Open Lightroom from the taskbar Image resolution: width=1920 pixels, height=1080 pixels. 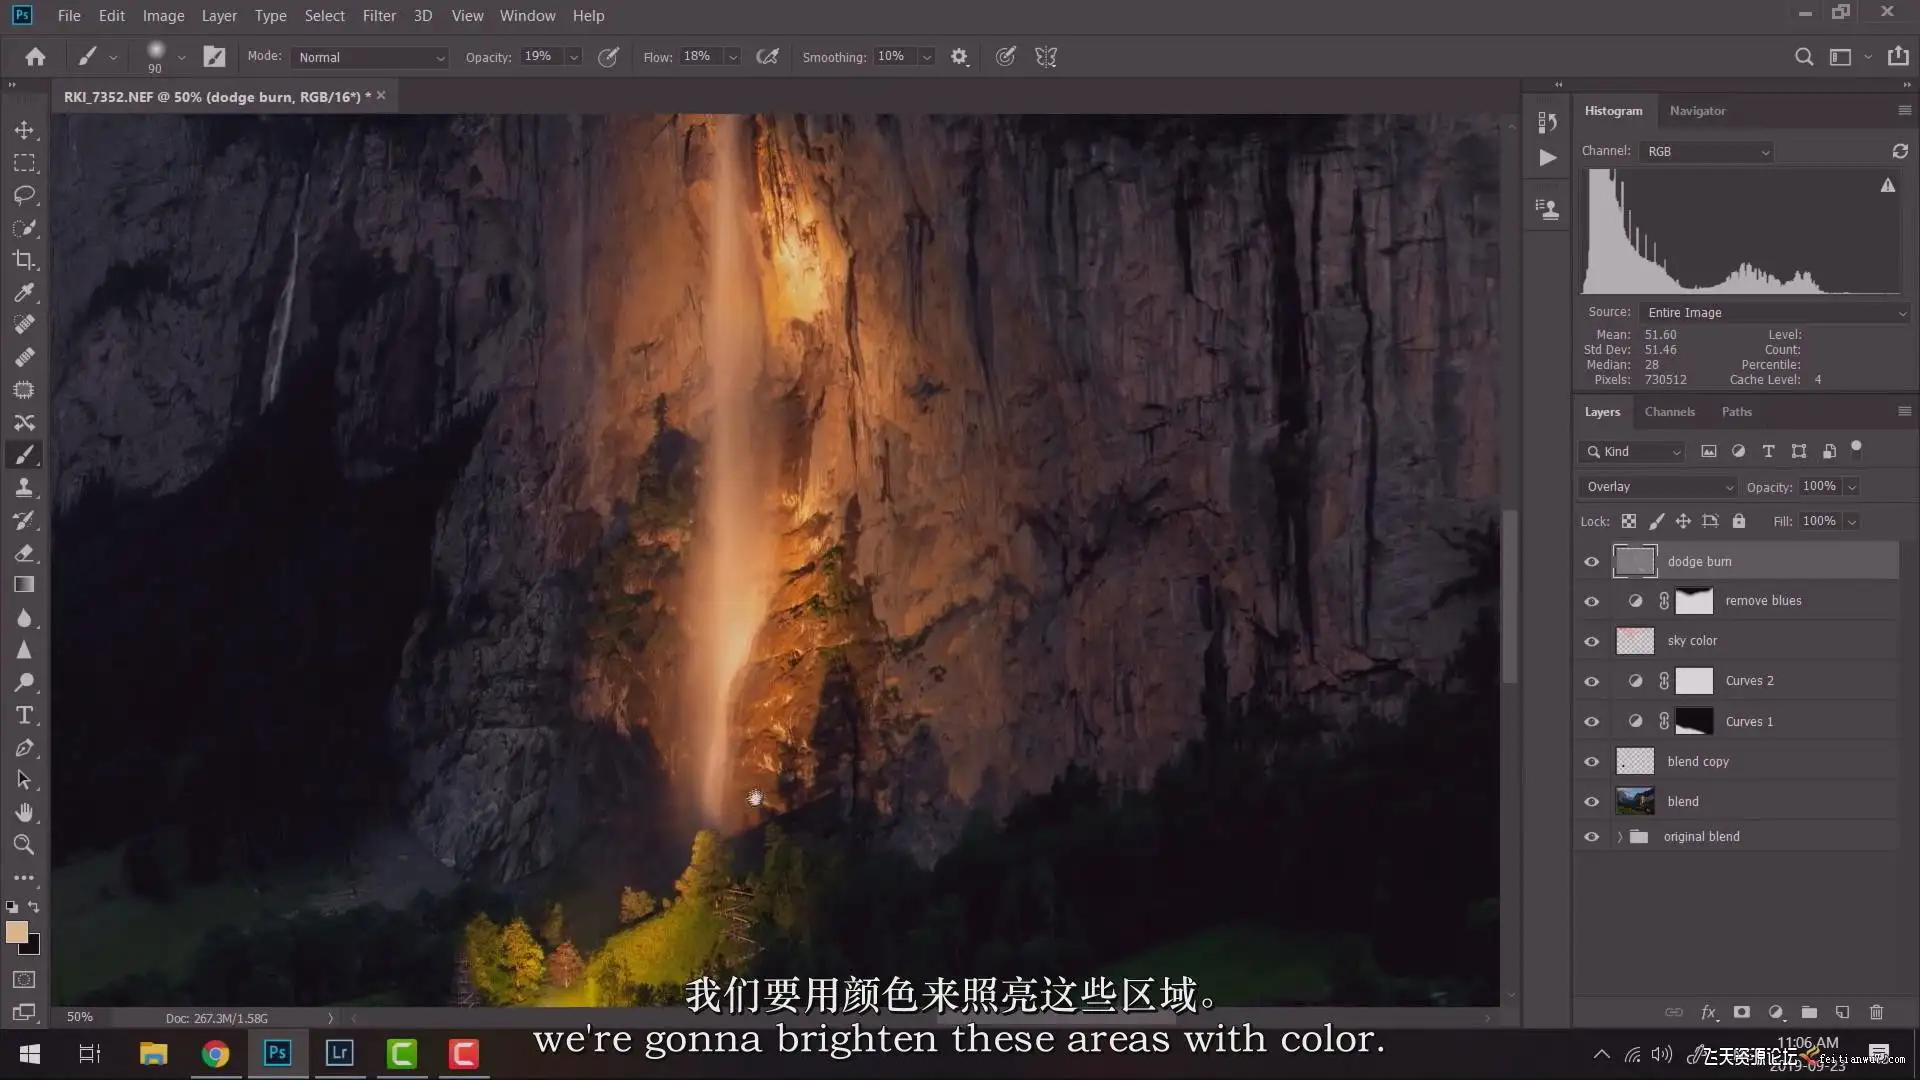coord(340,1053)
